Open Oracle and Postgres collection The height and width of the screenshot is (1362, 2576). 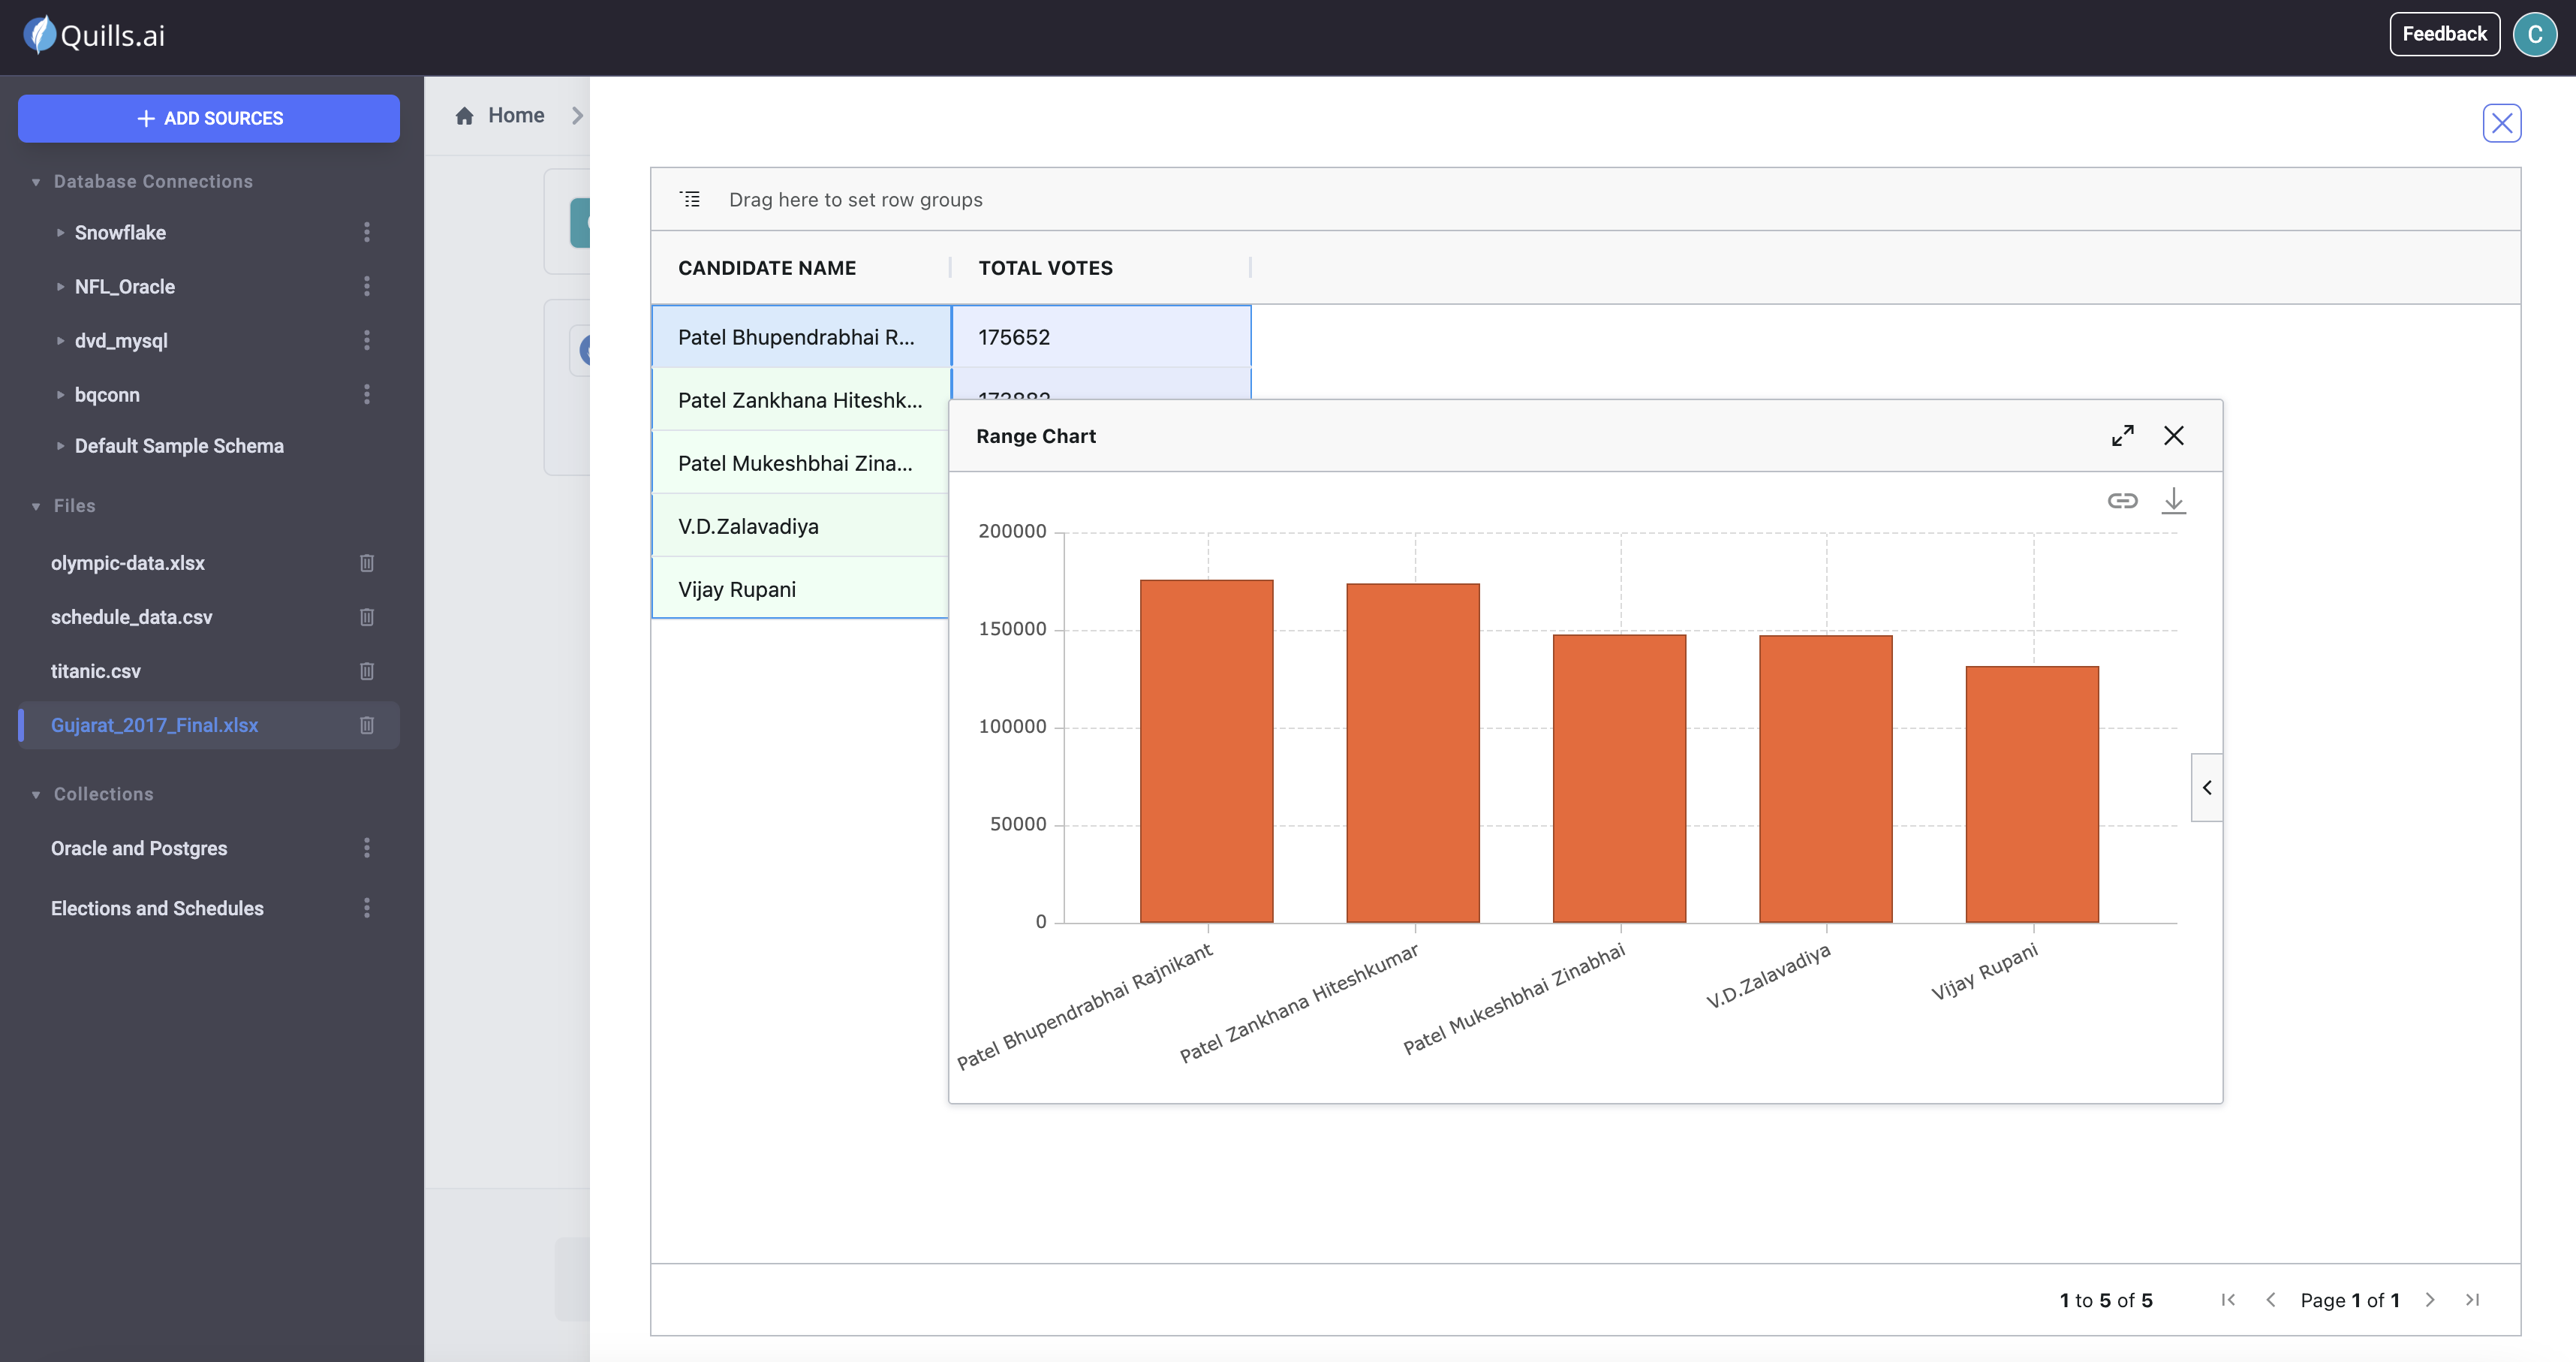click(139, 848)
